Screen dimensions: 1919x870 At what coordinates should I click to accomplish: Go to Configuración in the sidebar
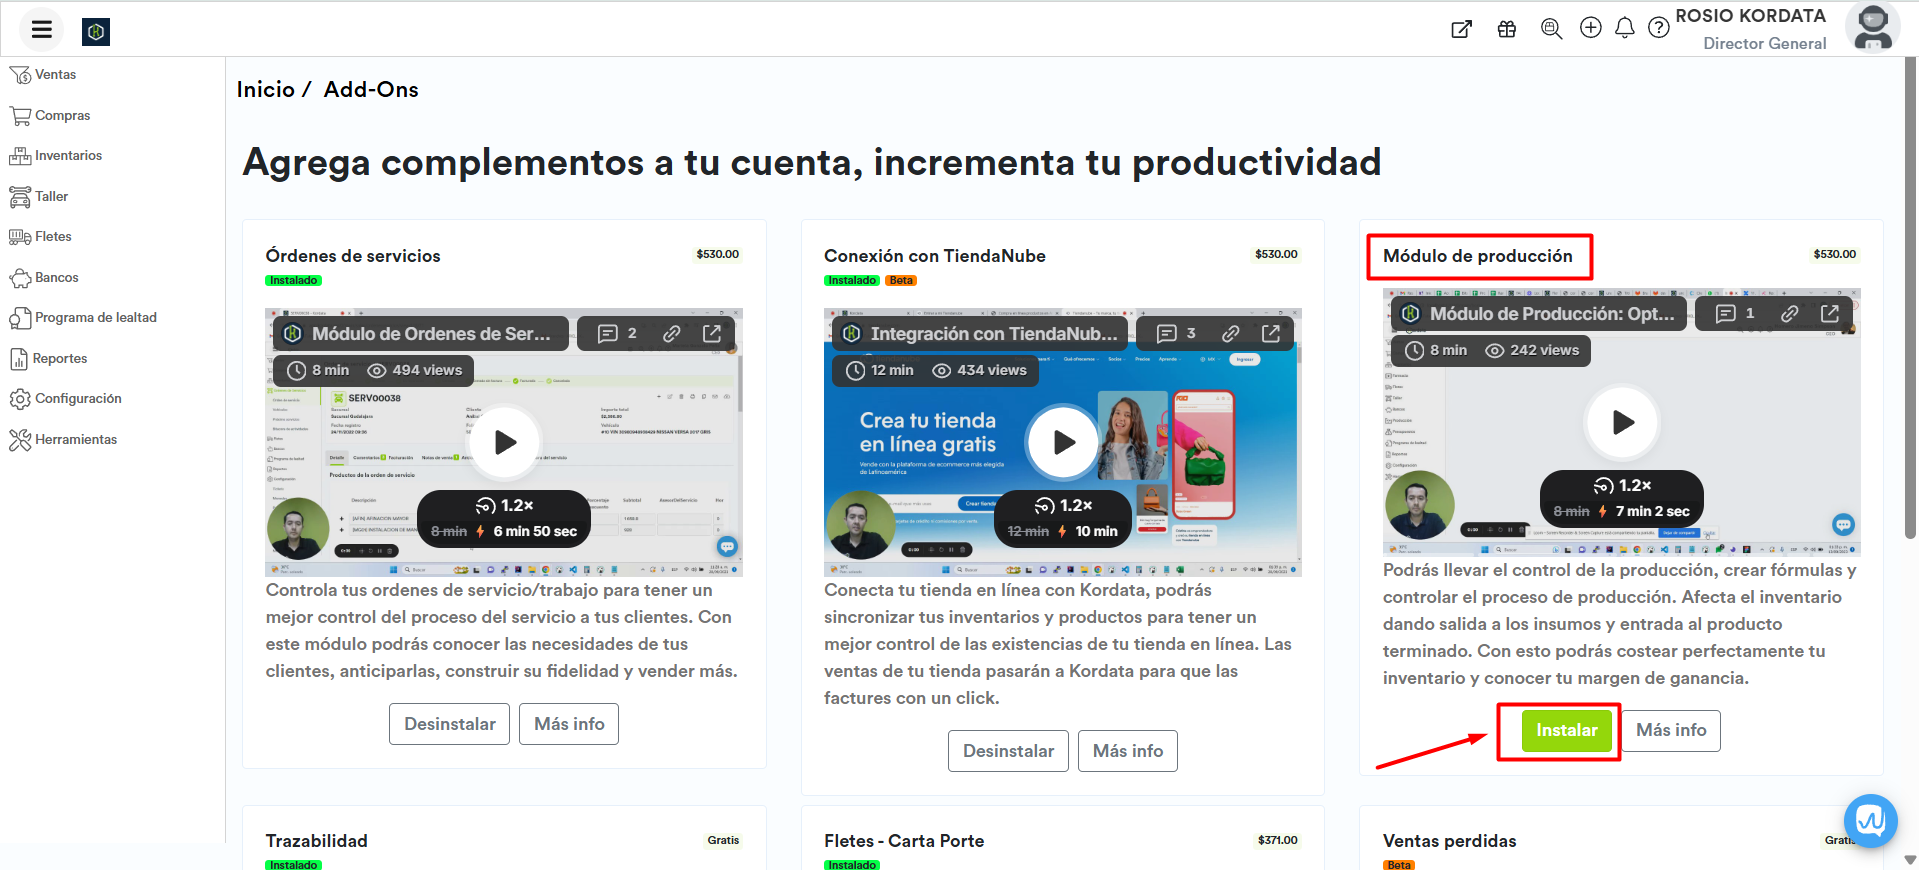[78, 399]
